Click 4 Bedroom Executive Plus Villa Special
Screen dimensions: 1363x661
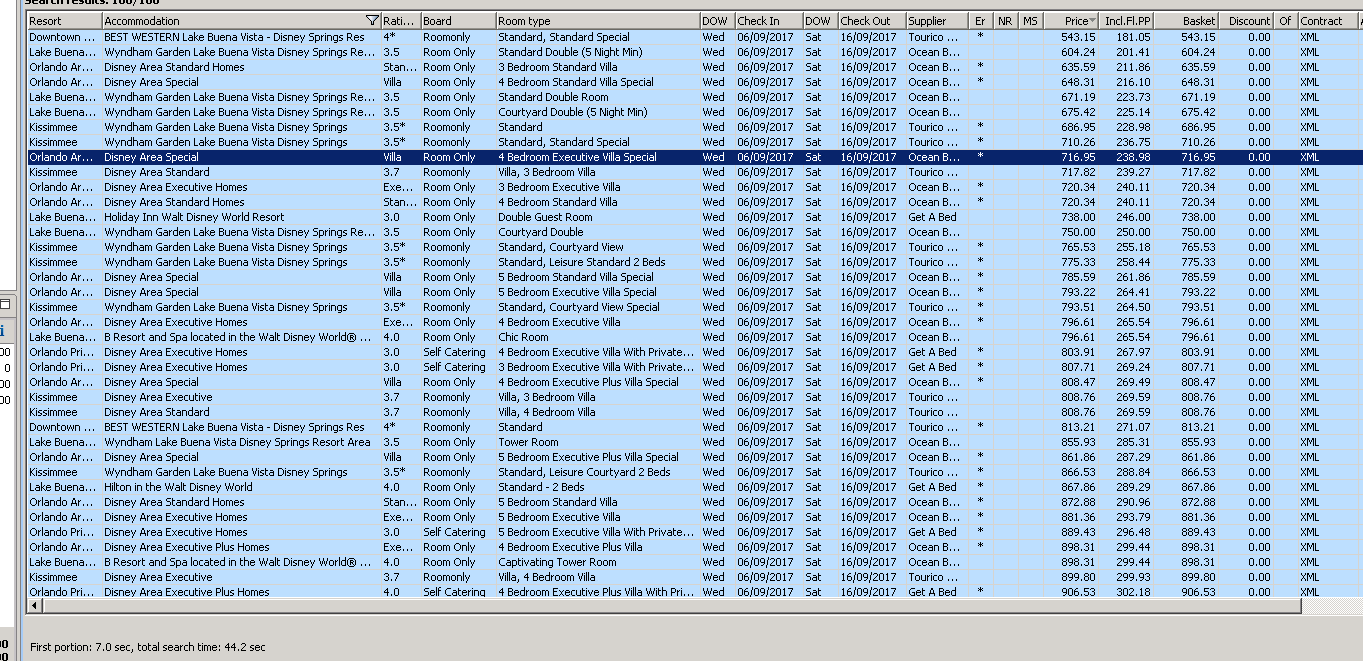tap(588, 382)
